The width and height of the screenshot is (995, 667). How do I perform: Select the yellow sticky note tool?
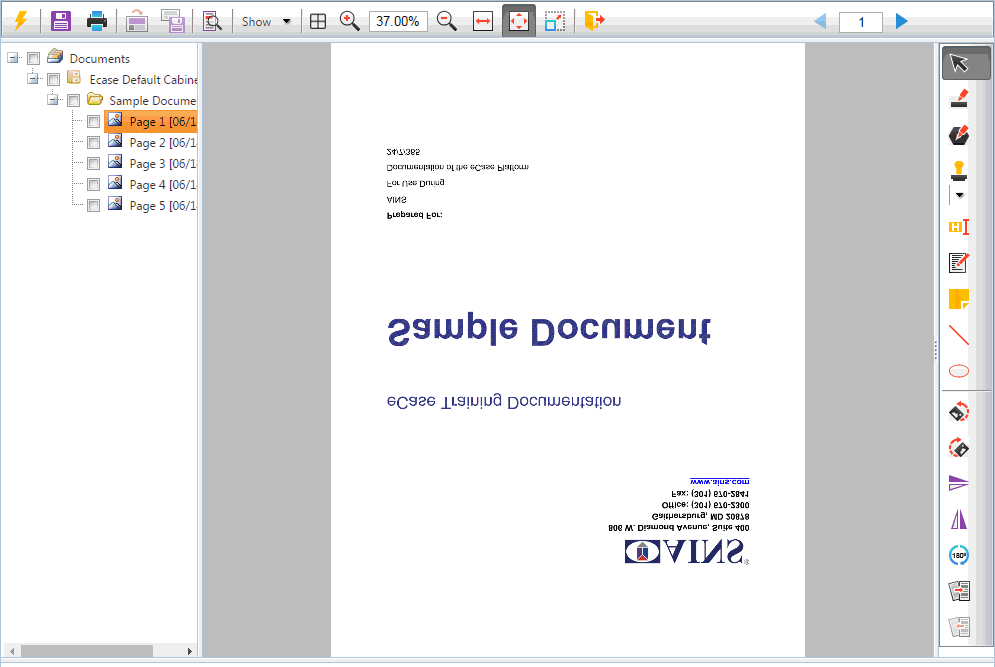959,299
